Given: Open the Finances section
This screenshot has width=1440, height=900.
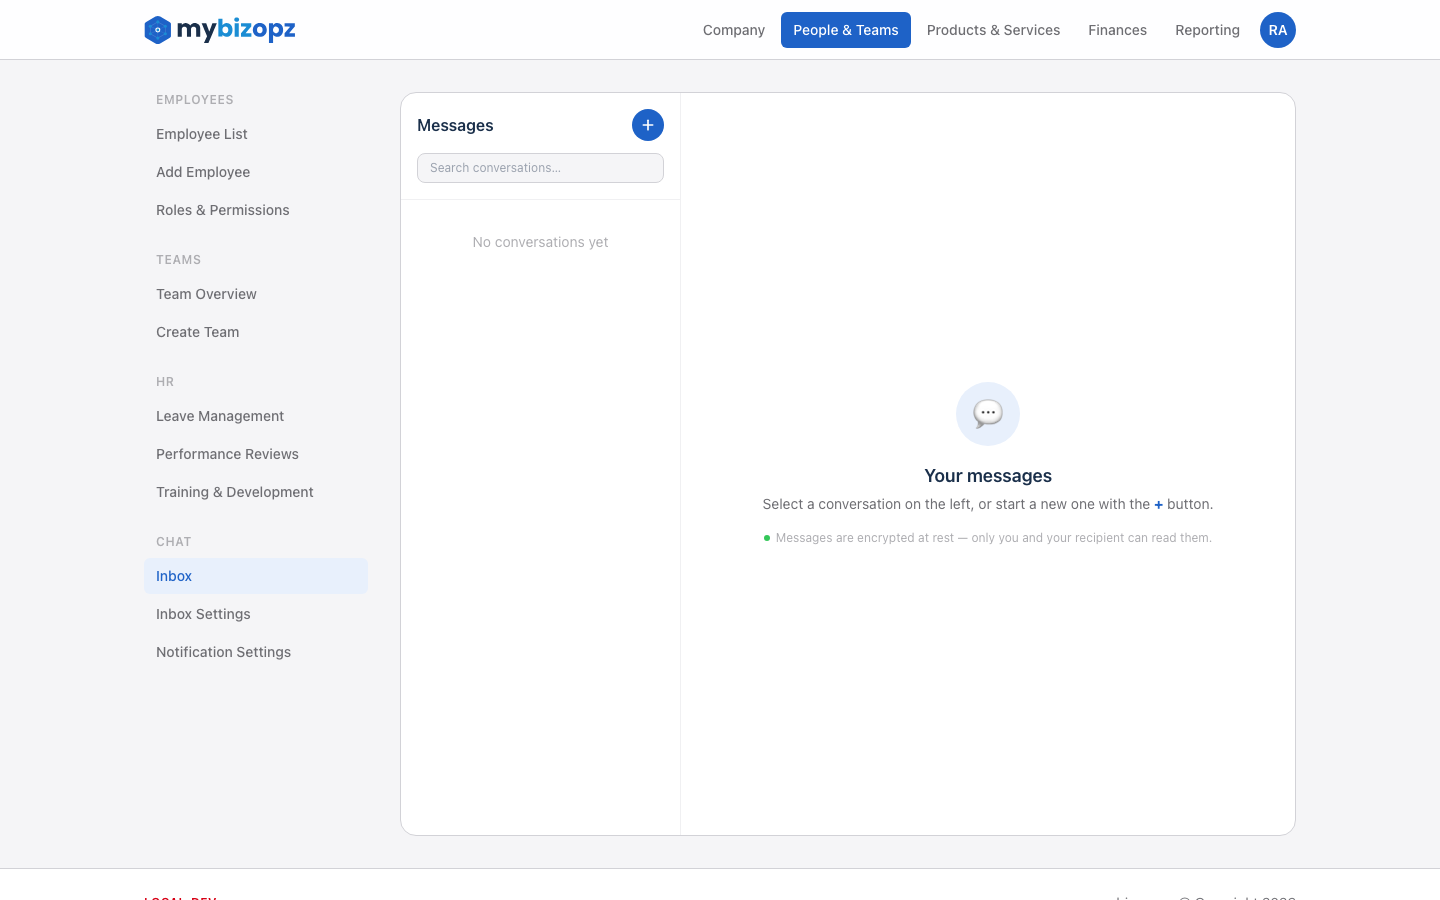Looking at the screenshot, I should click(x=1117, y=30).
